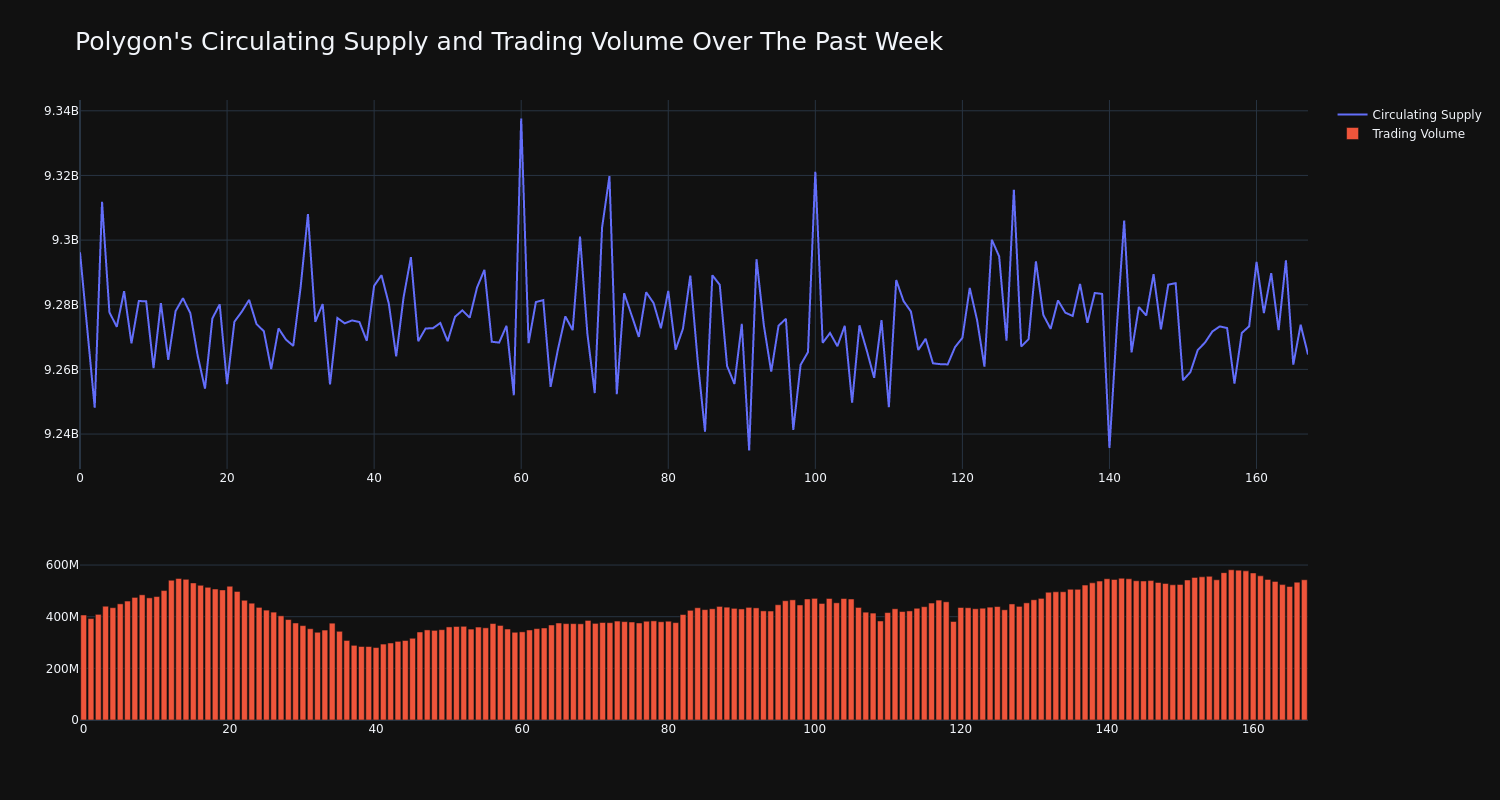This screenshot has height=800, width=1500.
Task: Click the blue Circulating Supply legend line
Action: (x=1352, y=115)
